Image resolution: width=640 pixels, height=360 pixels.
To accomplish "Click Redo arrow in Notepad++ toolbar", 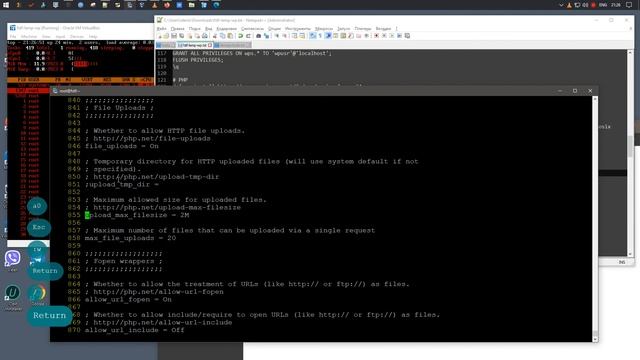I will [x=248, y=36].
